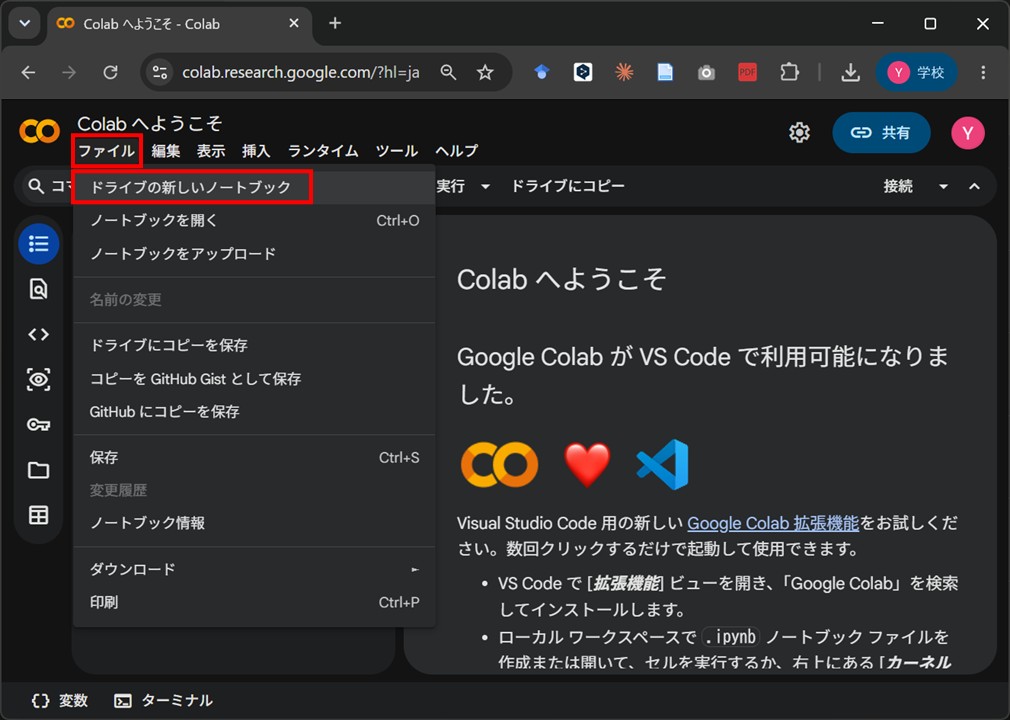Viewport: 1010px width, 720px height.
Task: Open Chrome three-dot menu
Action: point(983,72)
